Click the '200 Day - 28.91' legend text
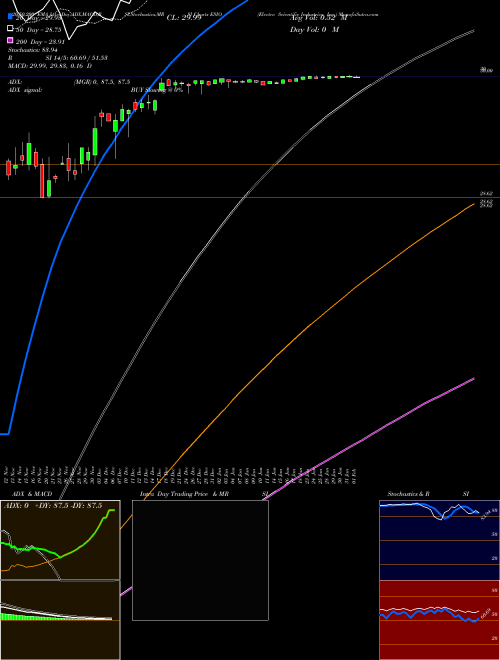The image size is (500, 660). point(40,42)
